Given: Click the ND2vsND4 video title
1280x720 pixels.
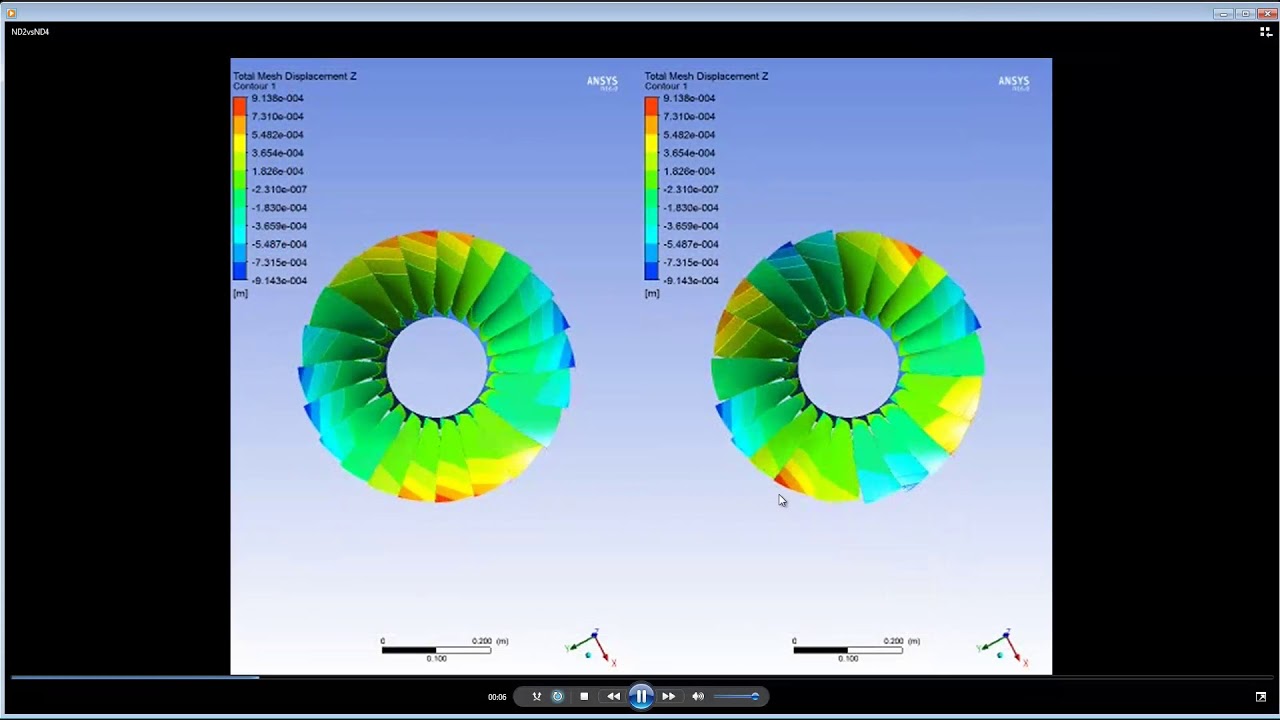Looking at the screenshot, I should (x=30, y=32).
